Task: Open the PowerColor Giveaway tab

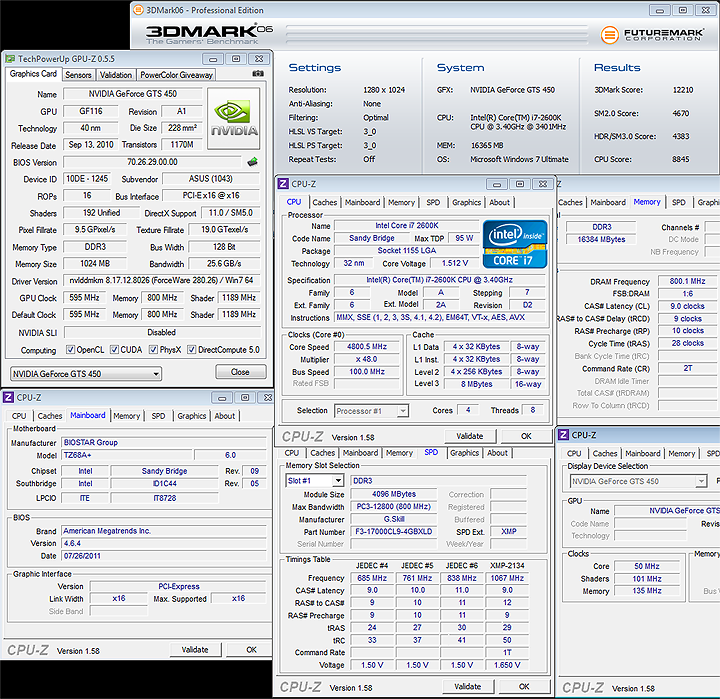Action: coord(176,74)
